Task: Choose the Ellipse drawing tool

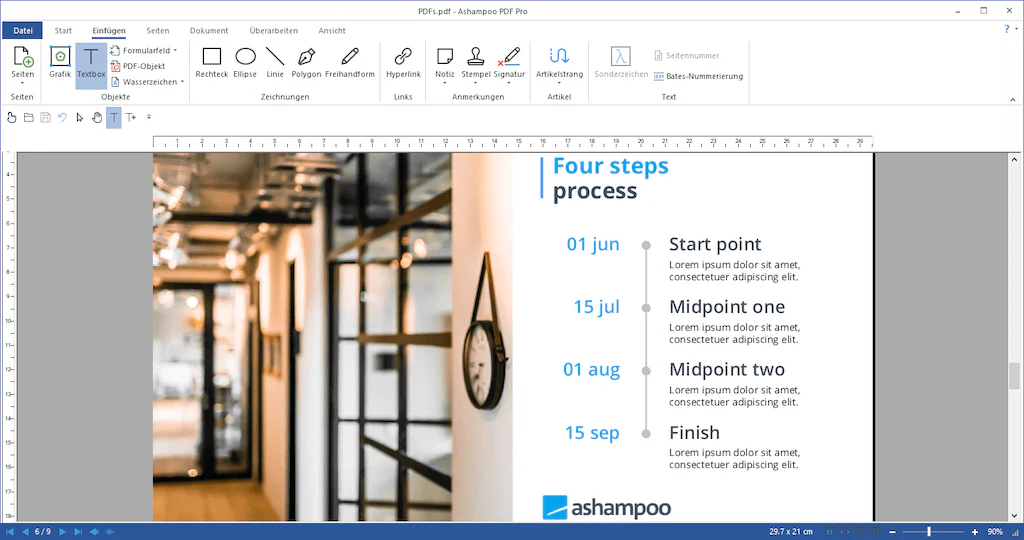Action: 245,63
